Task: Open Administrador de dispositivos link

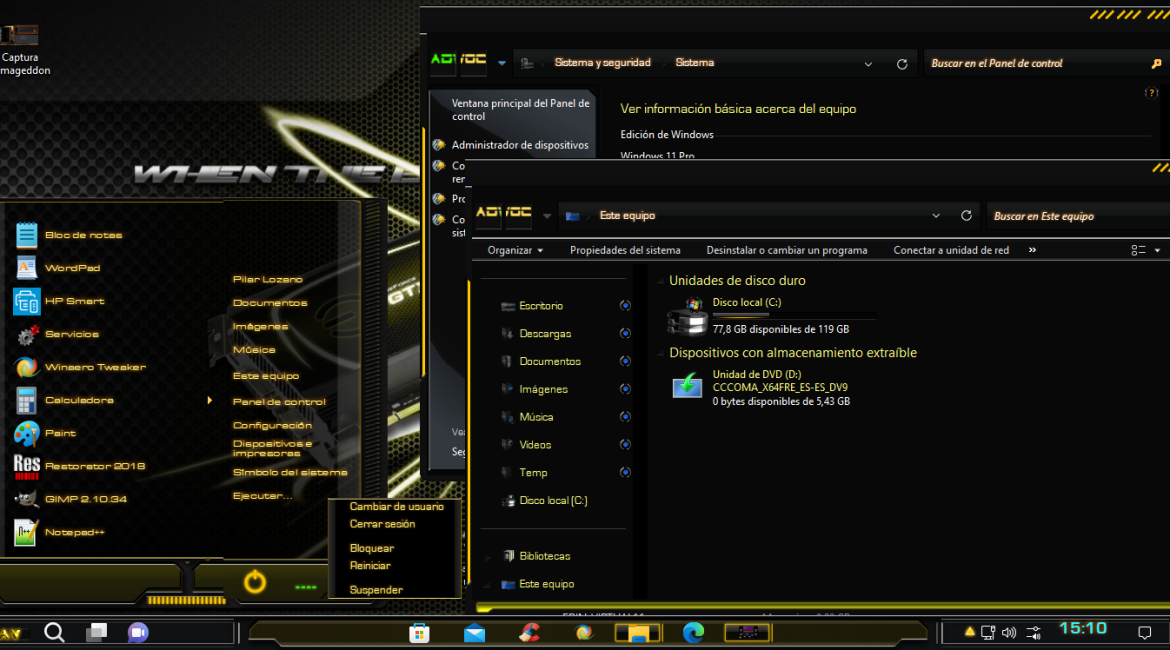Action: click(519, 145)
